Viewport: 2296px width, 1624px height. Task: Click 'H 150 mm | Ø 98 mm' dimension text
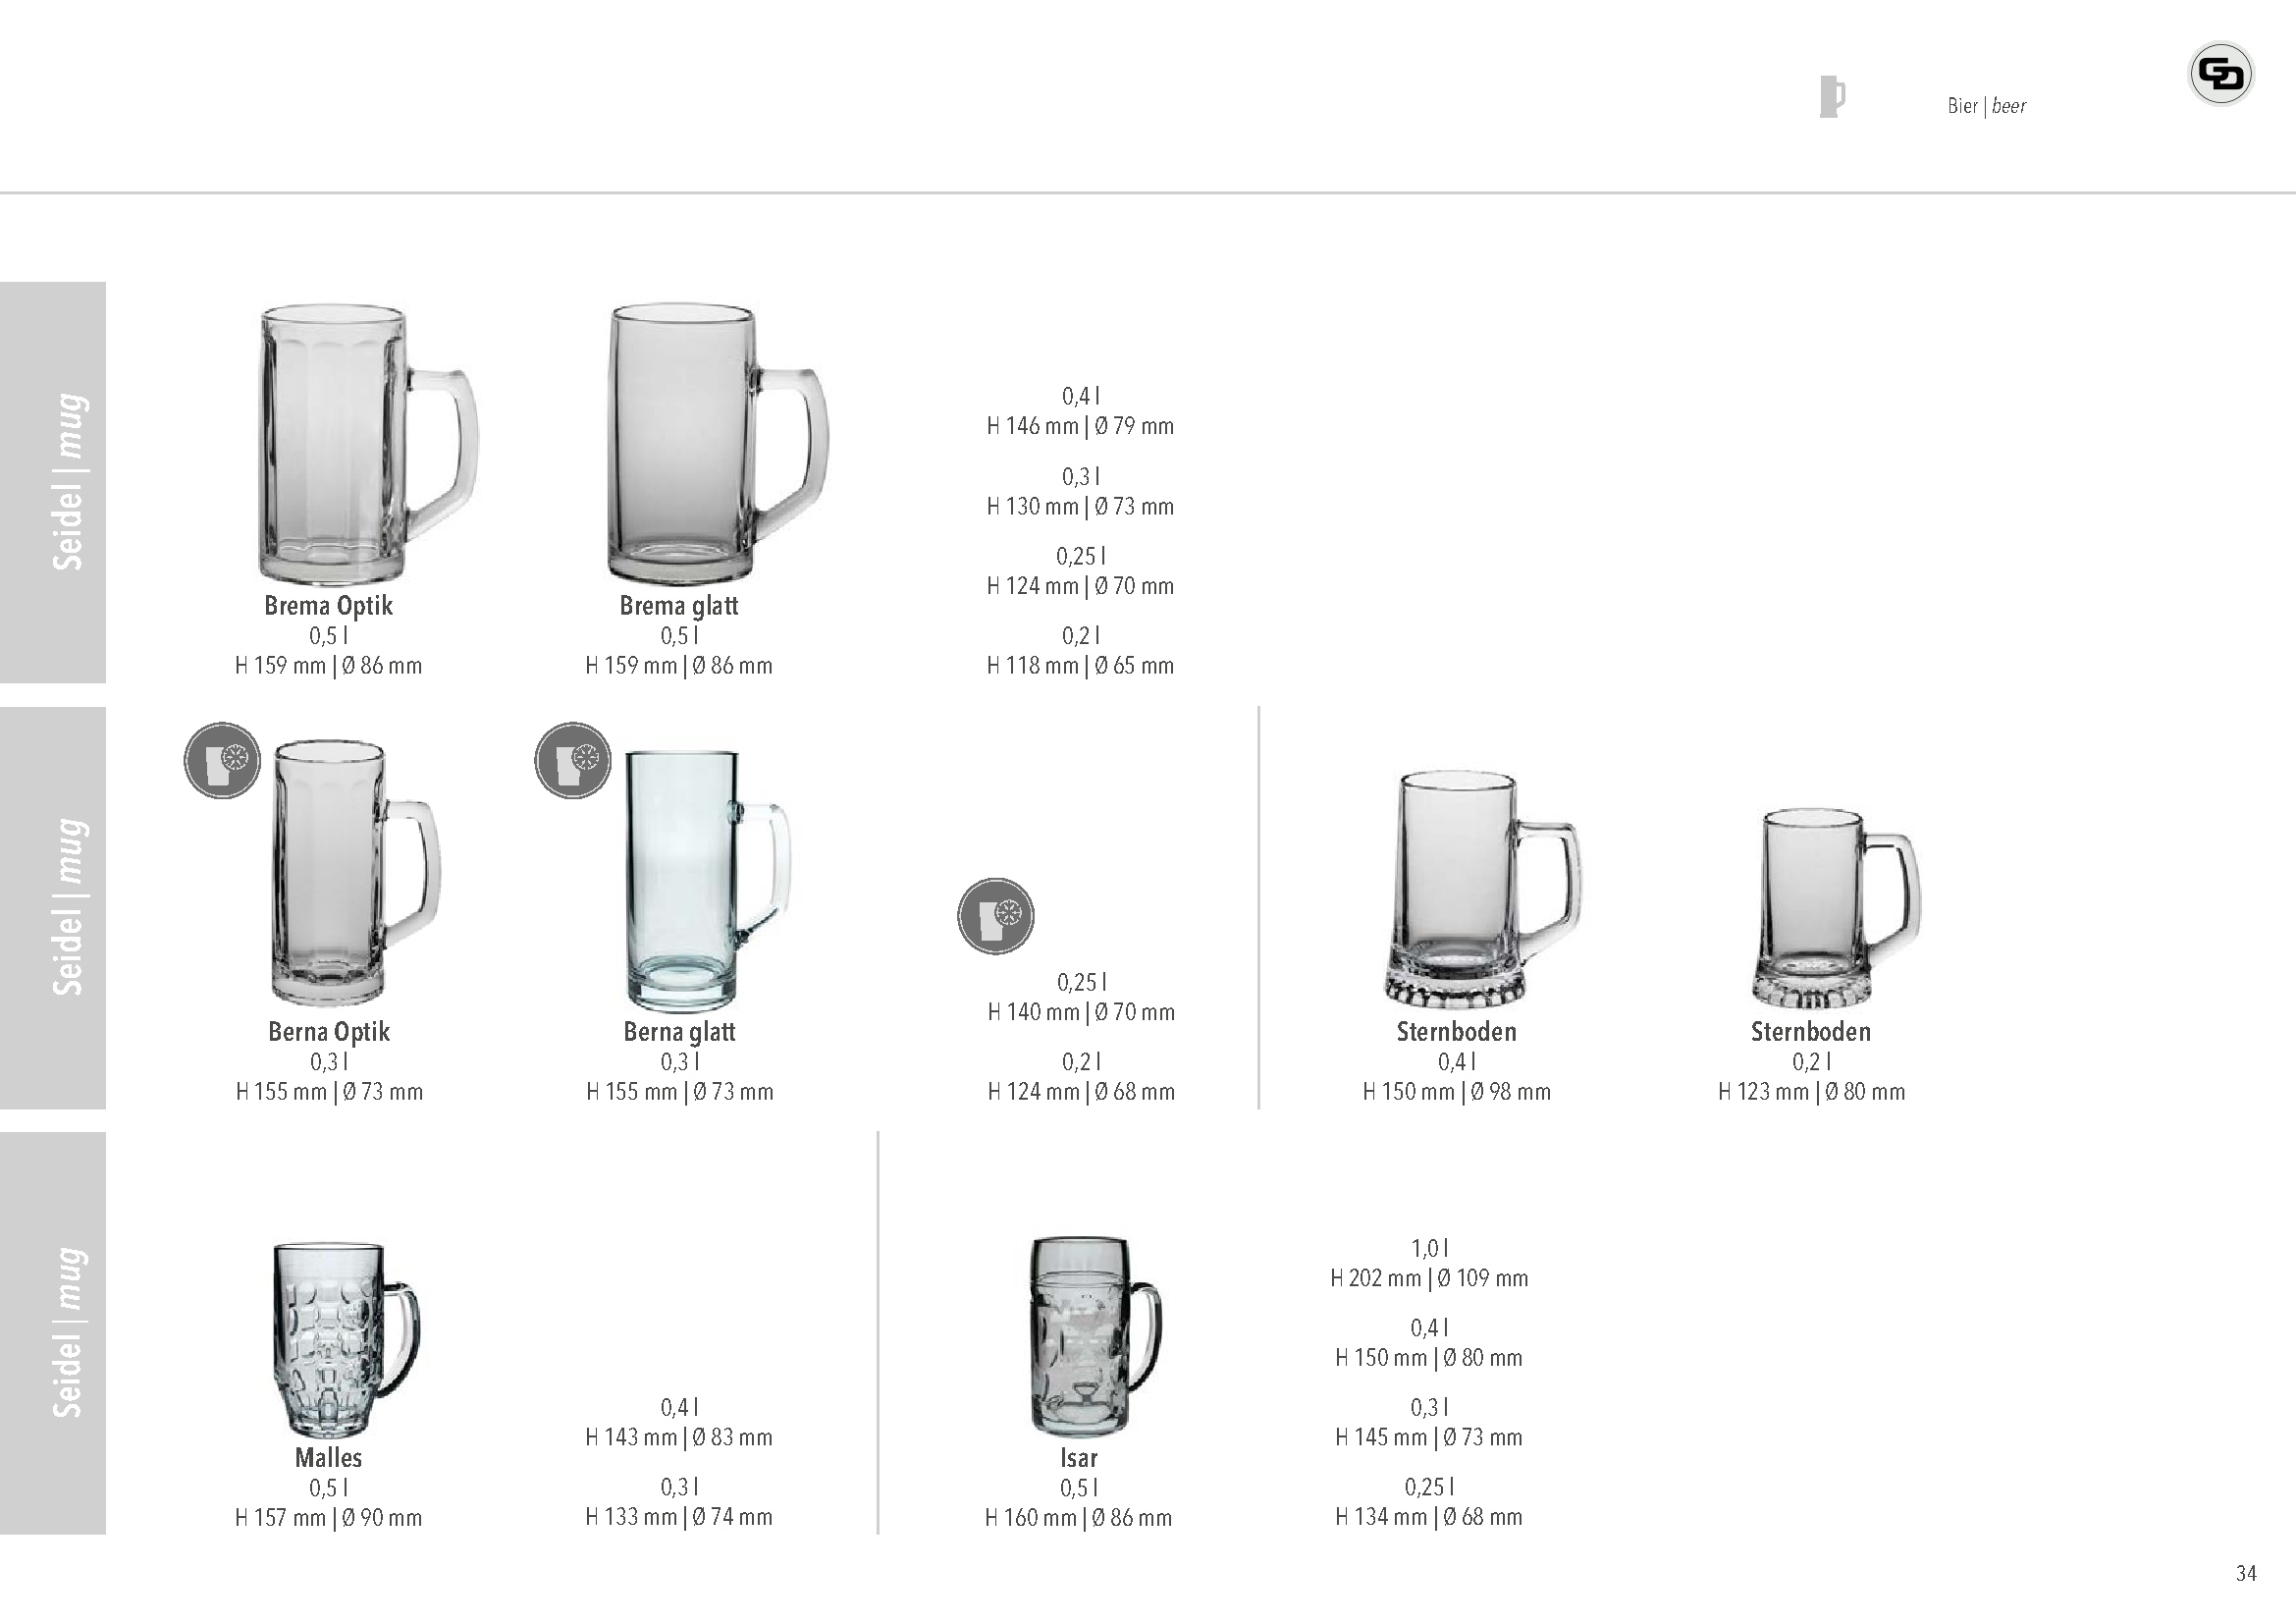click(x=1457, y=1092)
